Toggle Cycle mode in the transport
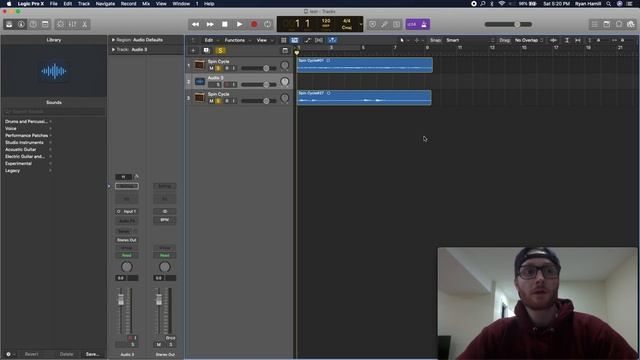Screen dimensions: 640x360 click(x=267, y=24)
